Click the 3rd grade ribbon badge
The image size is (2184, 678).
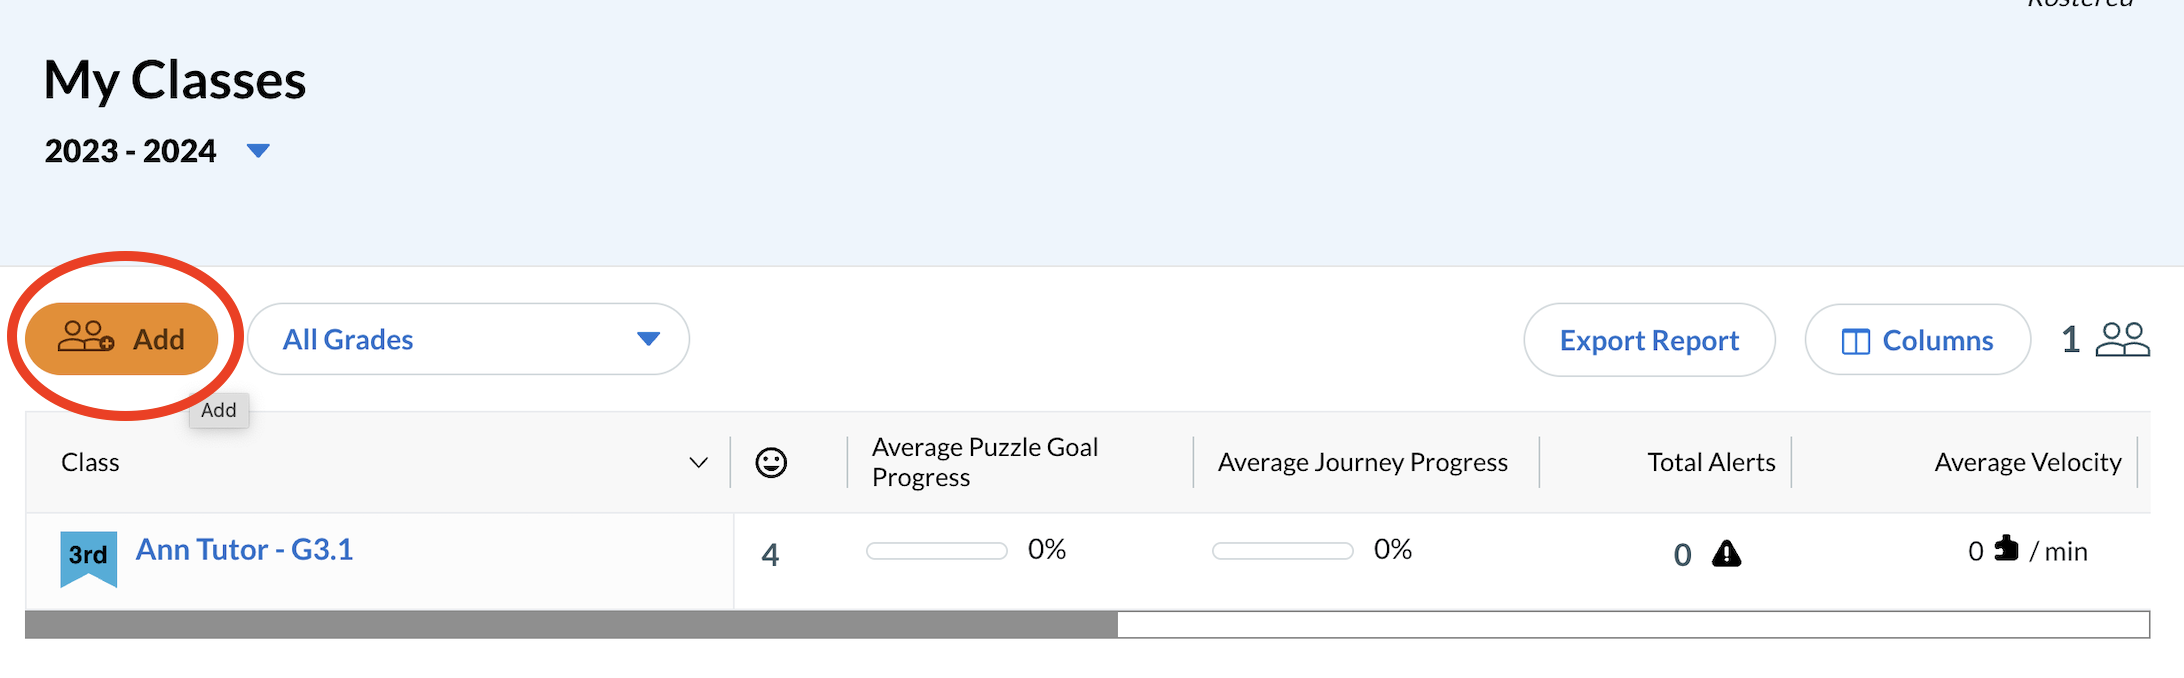tap(88, 556)
